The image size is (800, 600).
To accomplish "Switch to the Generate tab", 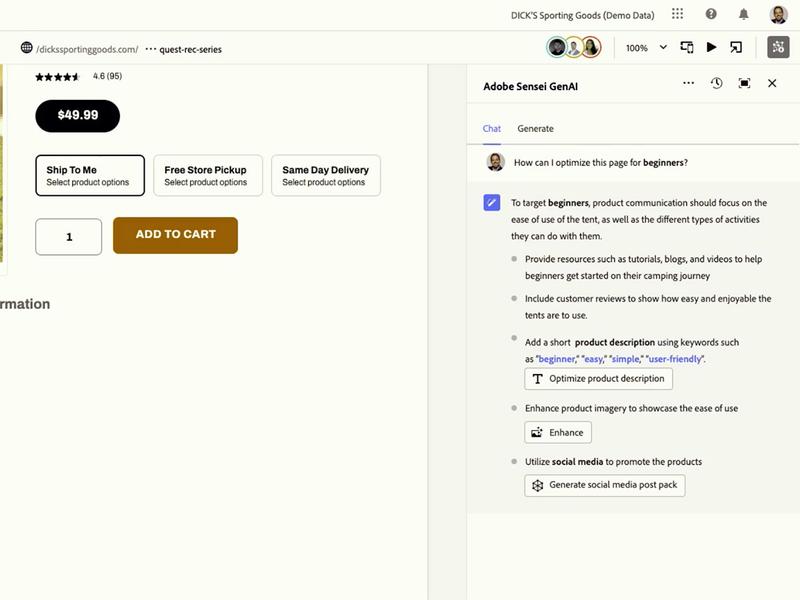I will tap(535, 129).
